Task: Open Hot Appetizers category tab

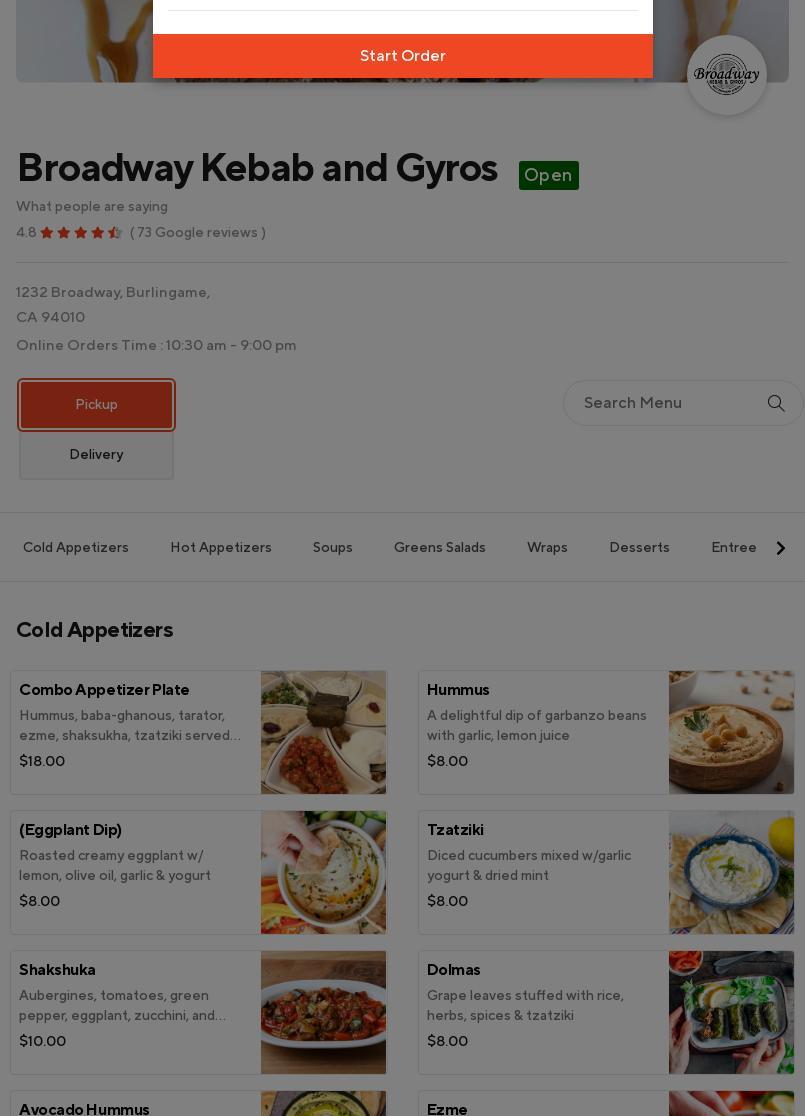Action: [x=221, y=548]
